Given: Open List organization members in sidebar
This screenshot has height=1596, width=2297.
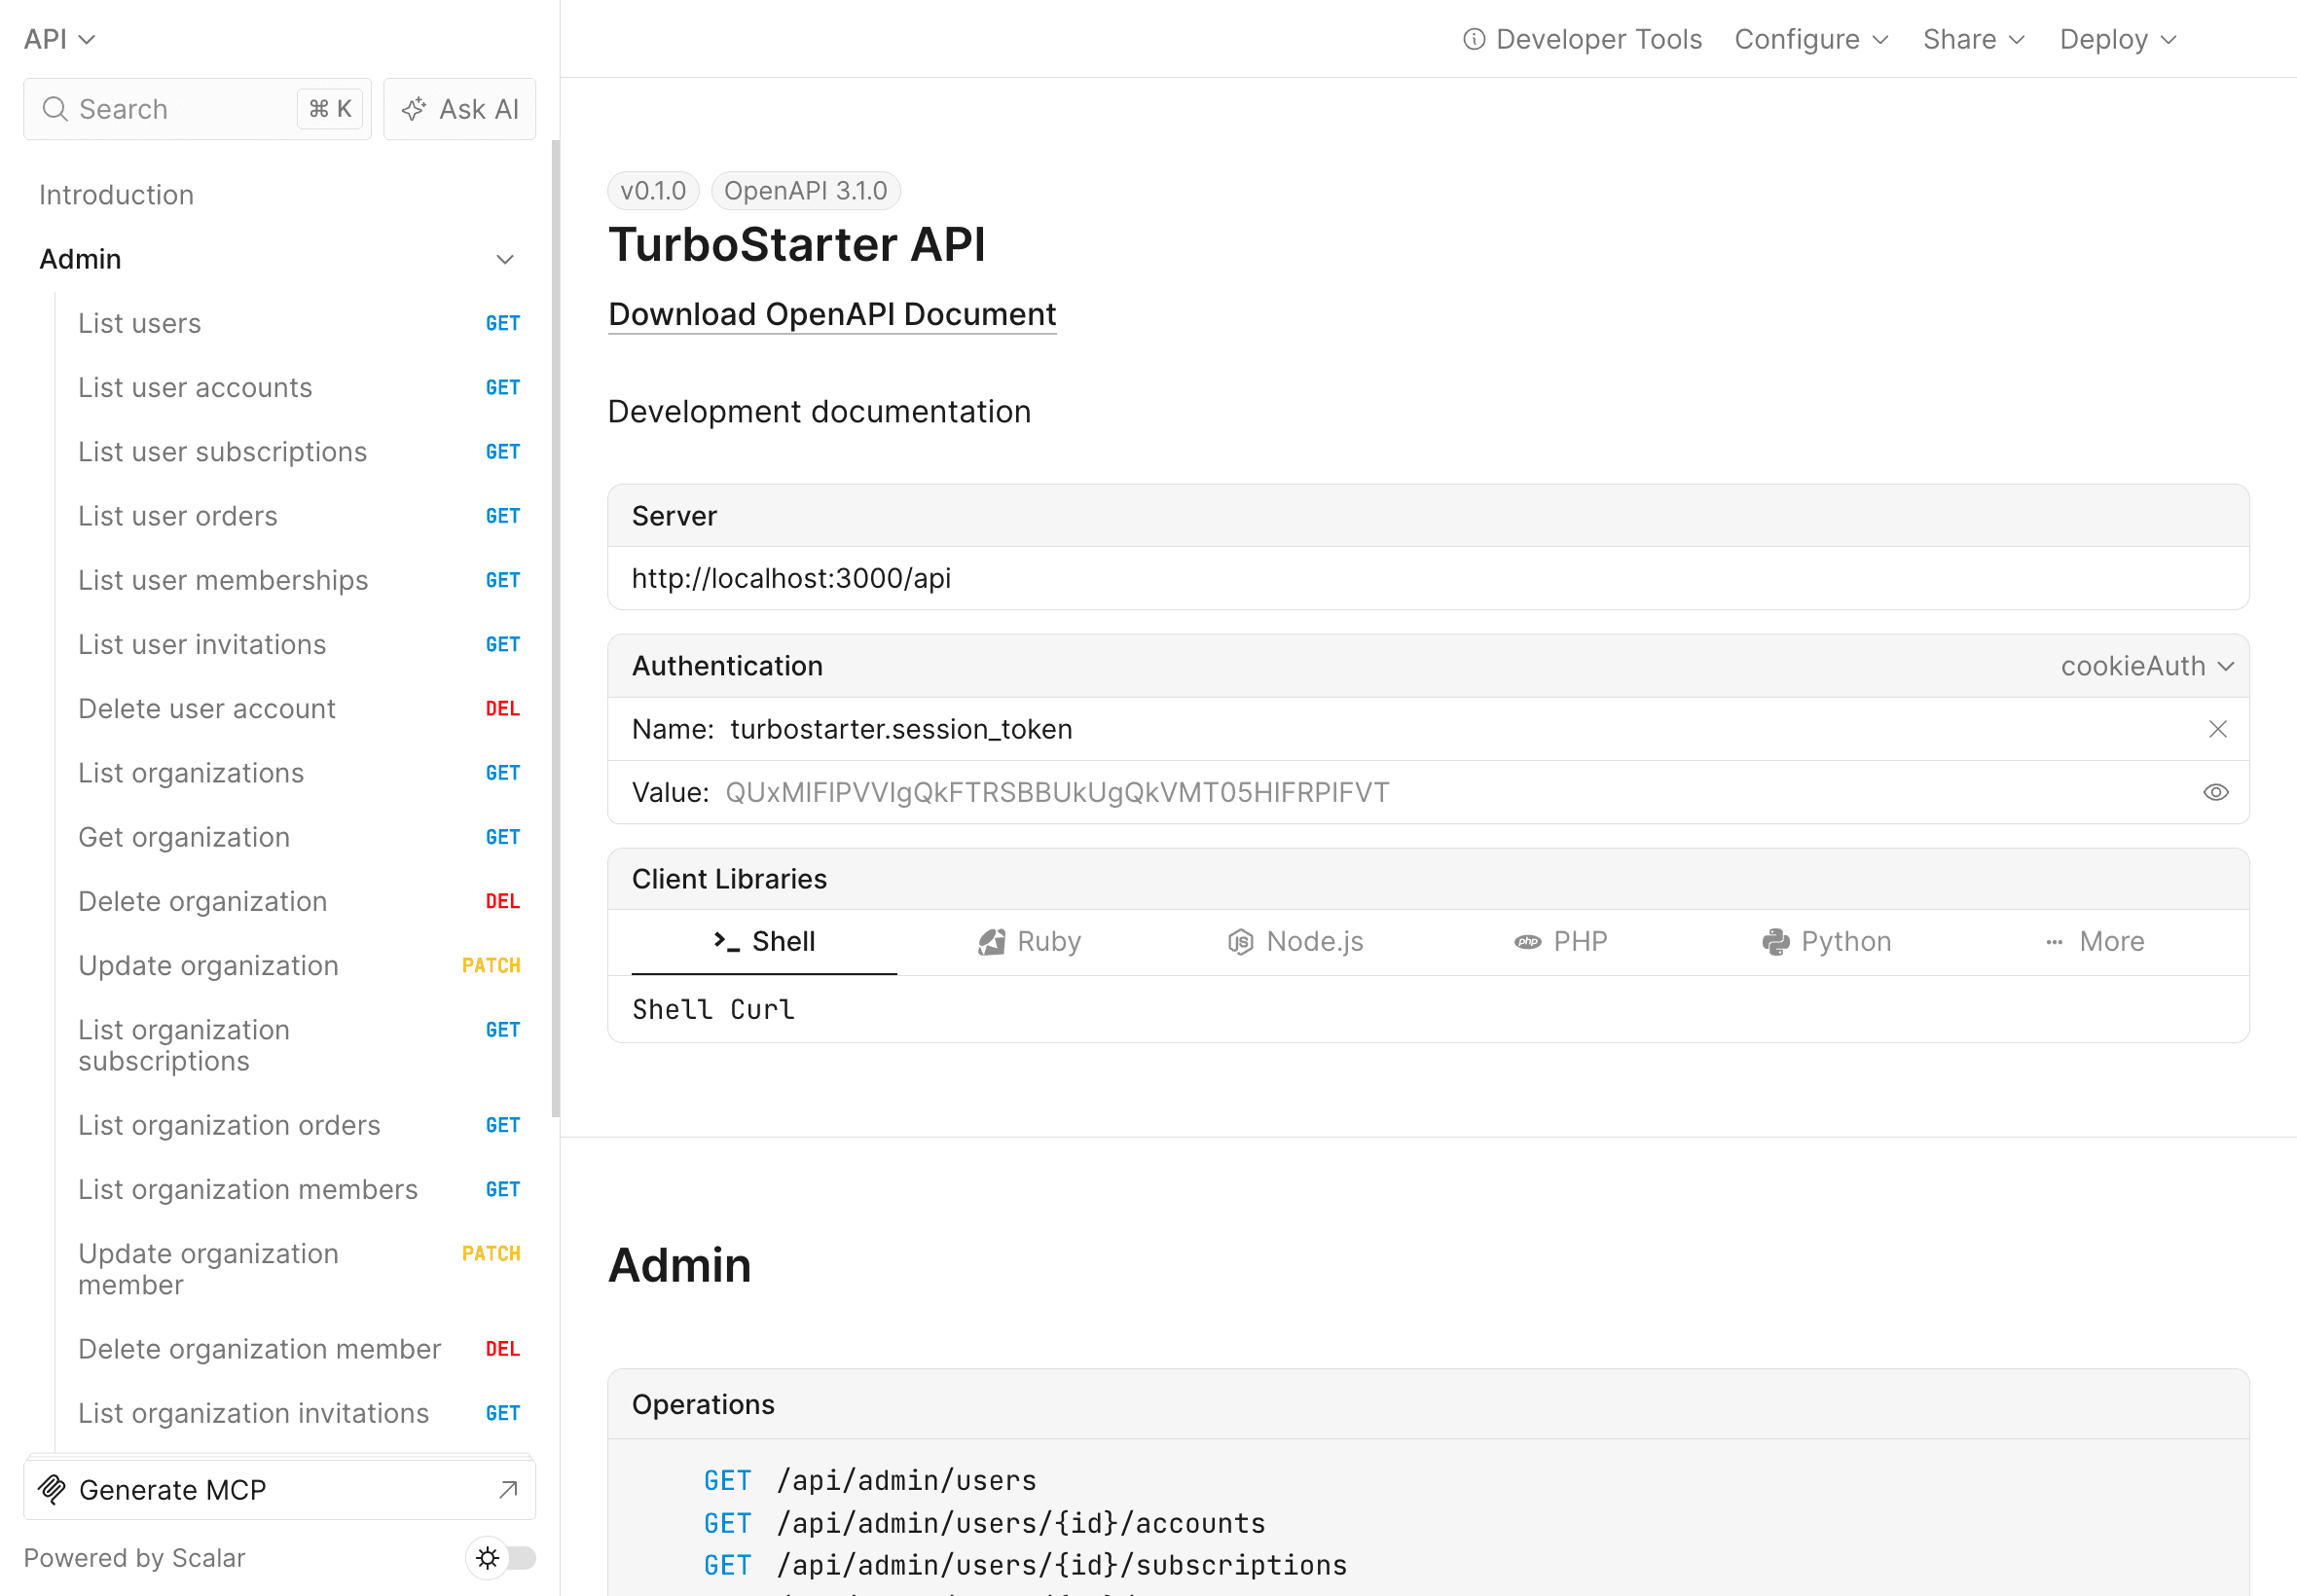Looking at the screenshot, I should (298, 1190).
